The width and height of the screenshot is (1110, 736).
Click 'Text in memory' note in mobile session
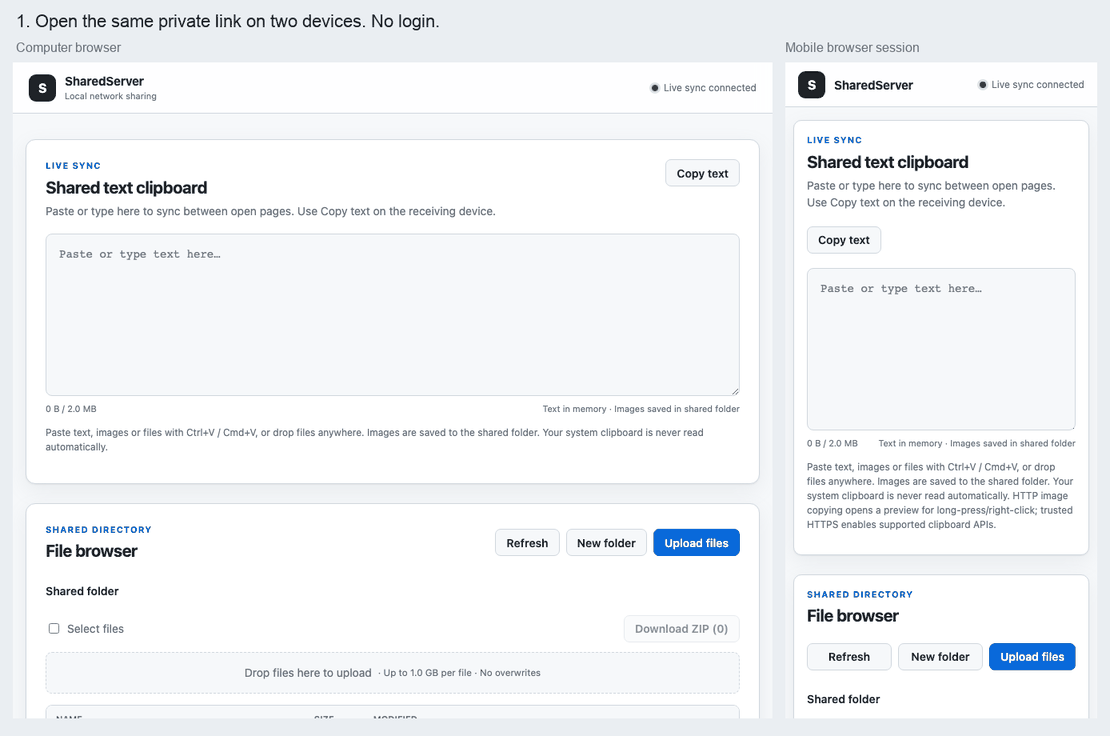[910, 444]
